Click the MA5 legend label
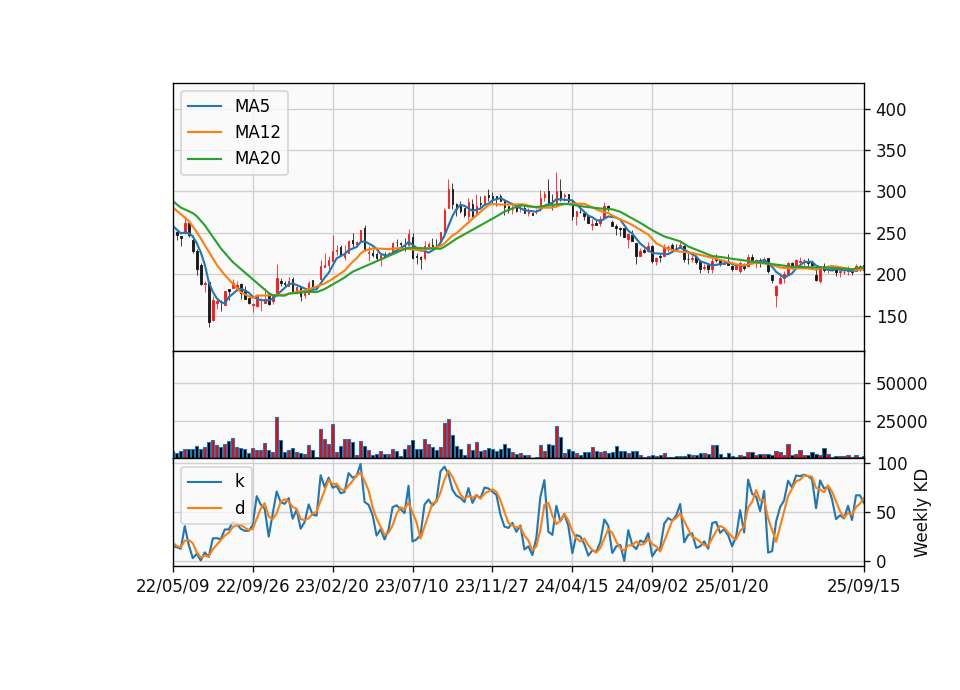This screenshot has height=690, width=960. [x=252, y=106]
